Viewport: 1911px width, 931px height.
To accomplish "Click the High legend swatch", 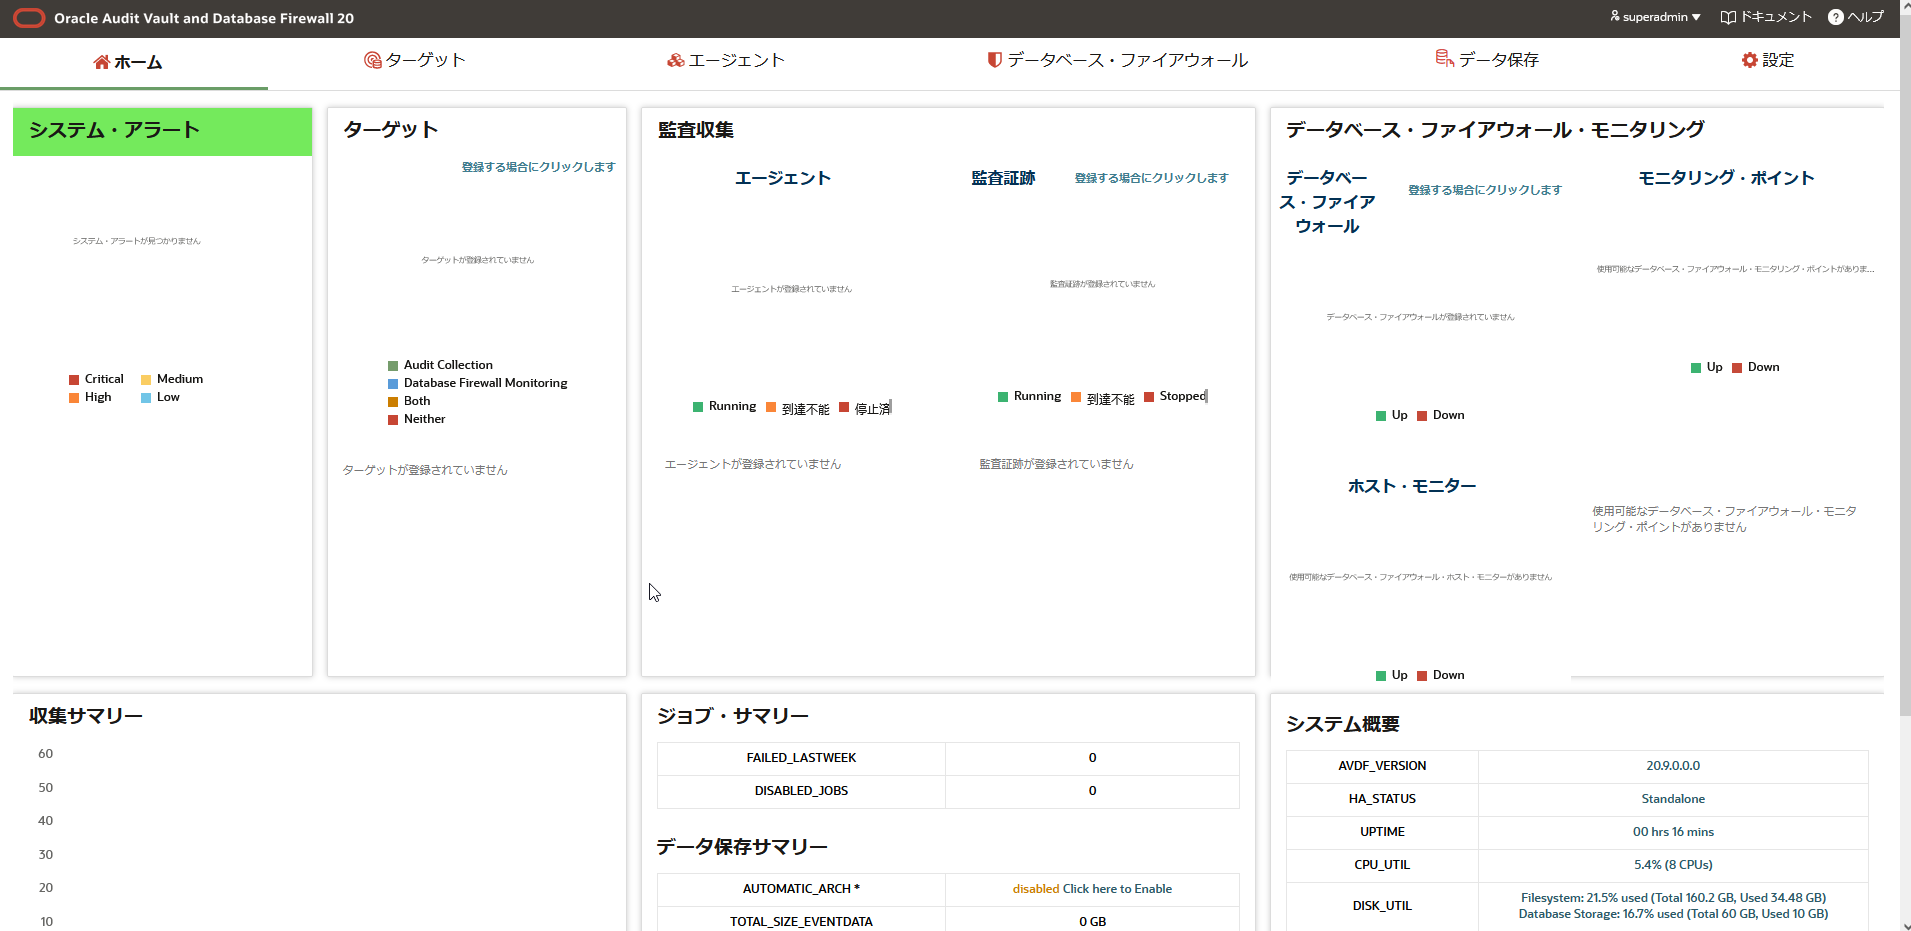I will (74, 398).
